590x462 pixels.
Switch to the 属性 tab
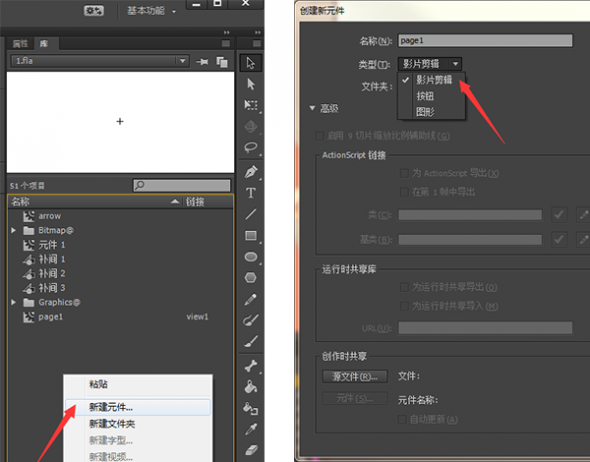point(20,44)
